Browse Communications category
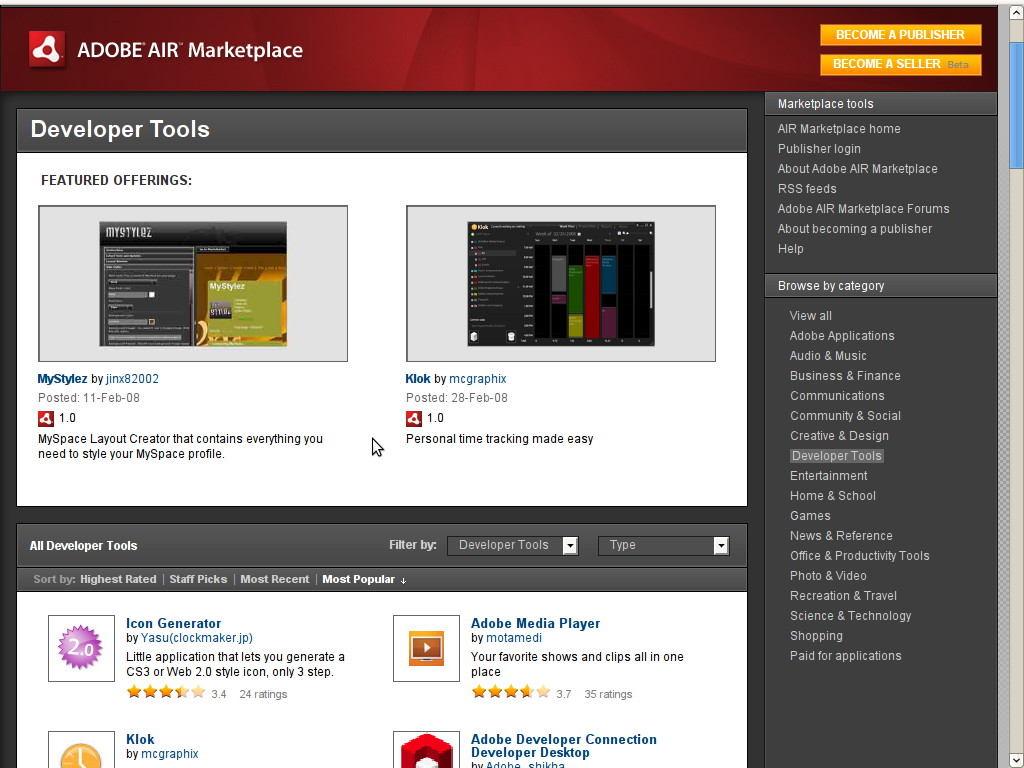 pyautogui.click(x=837, y=396)
